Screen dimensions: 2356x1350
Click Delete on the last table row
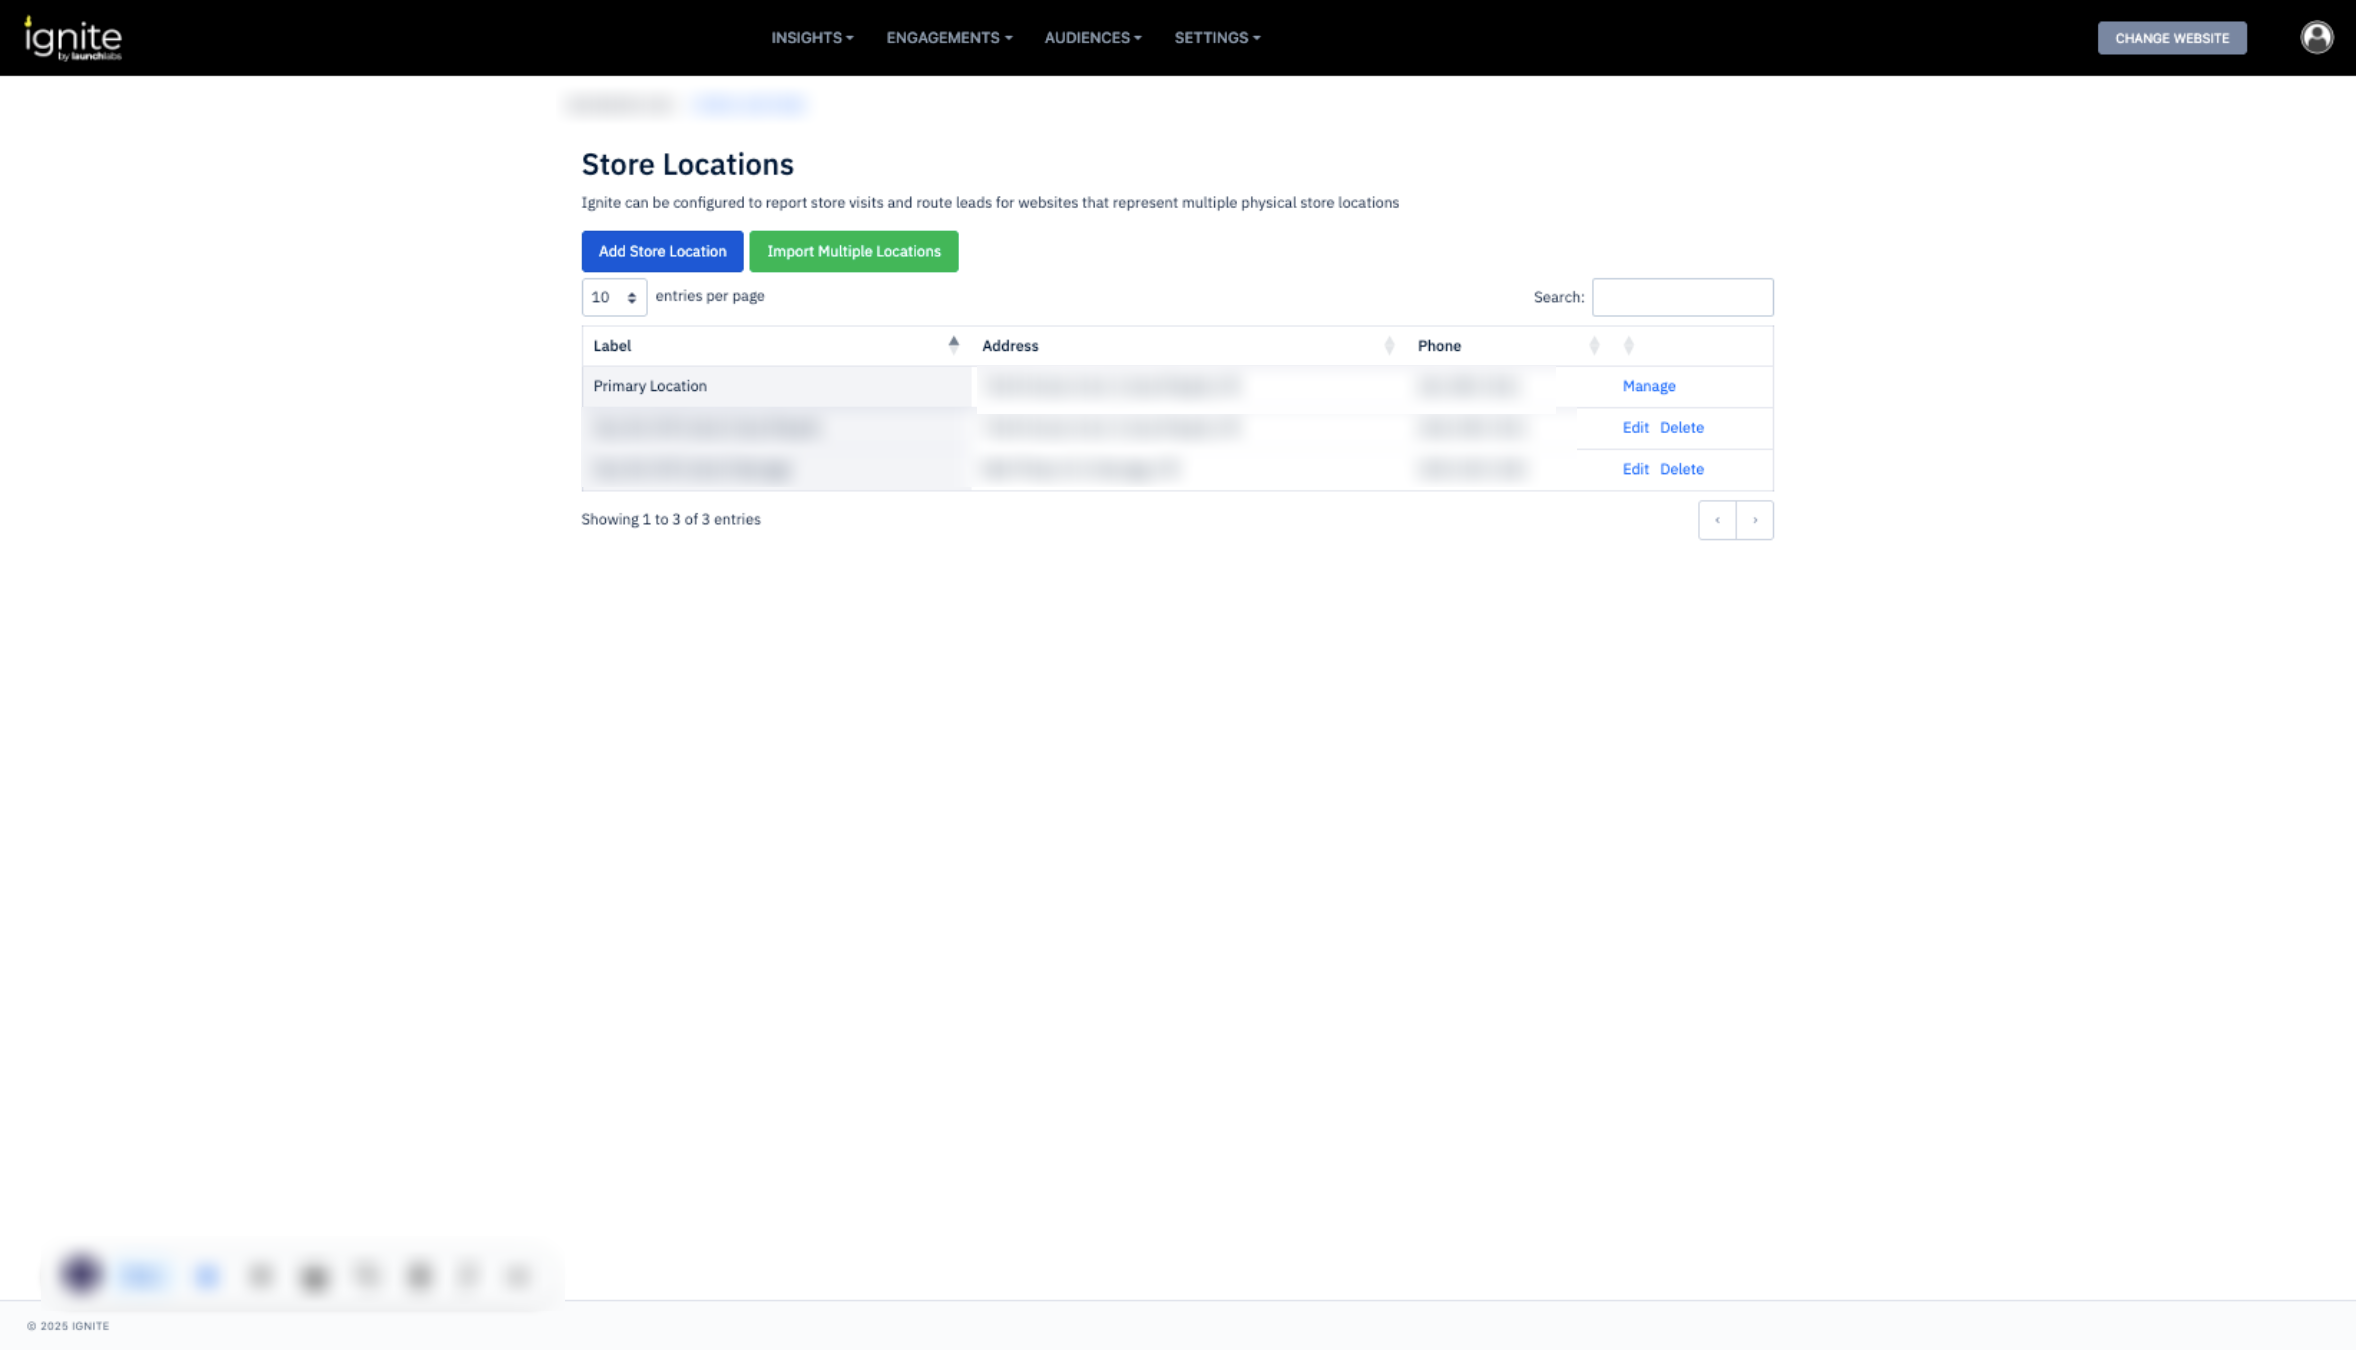1681,469
